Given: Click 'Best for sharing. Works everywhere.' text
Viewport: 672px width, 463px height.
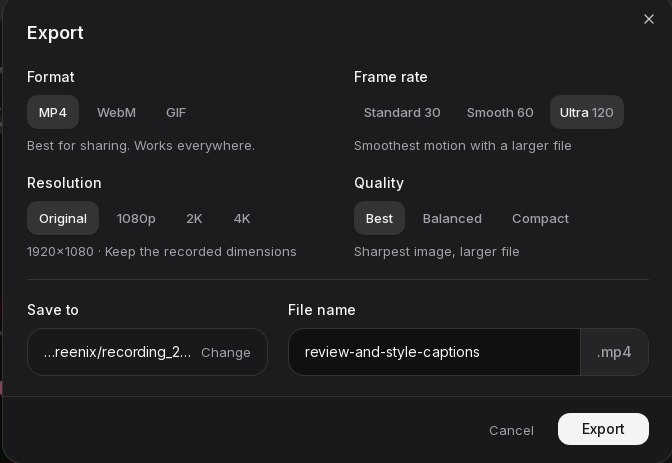Looking at the screenshot, I should (141, 146).
